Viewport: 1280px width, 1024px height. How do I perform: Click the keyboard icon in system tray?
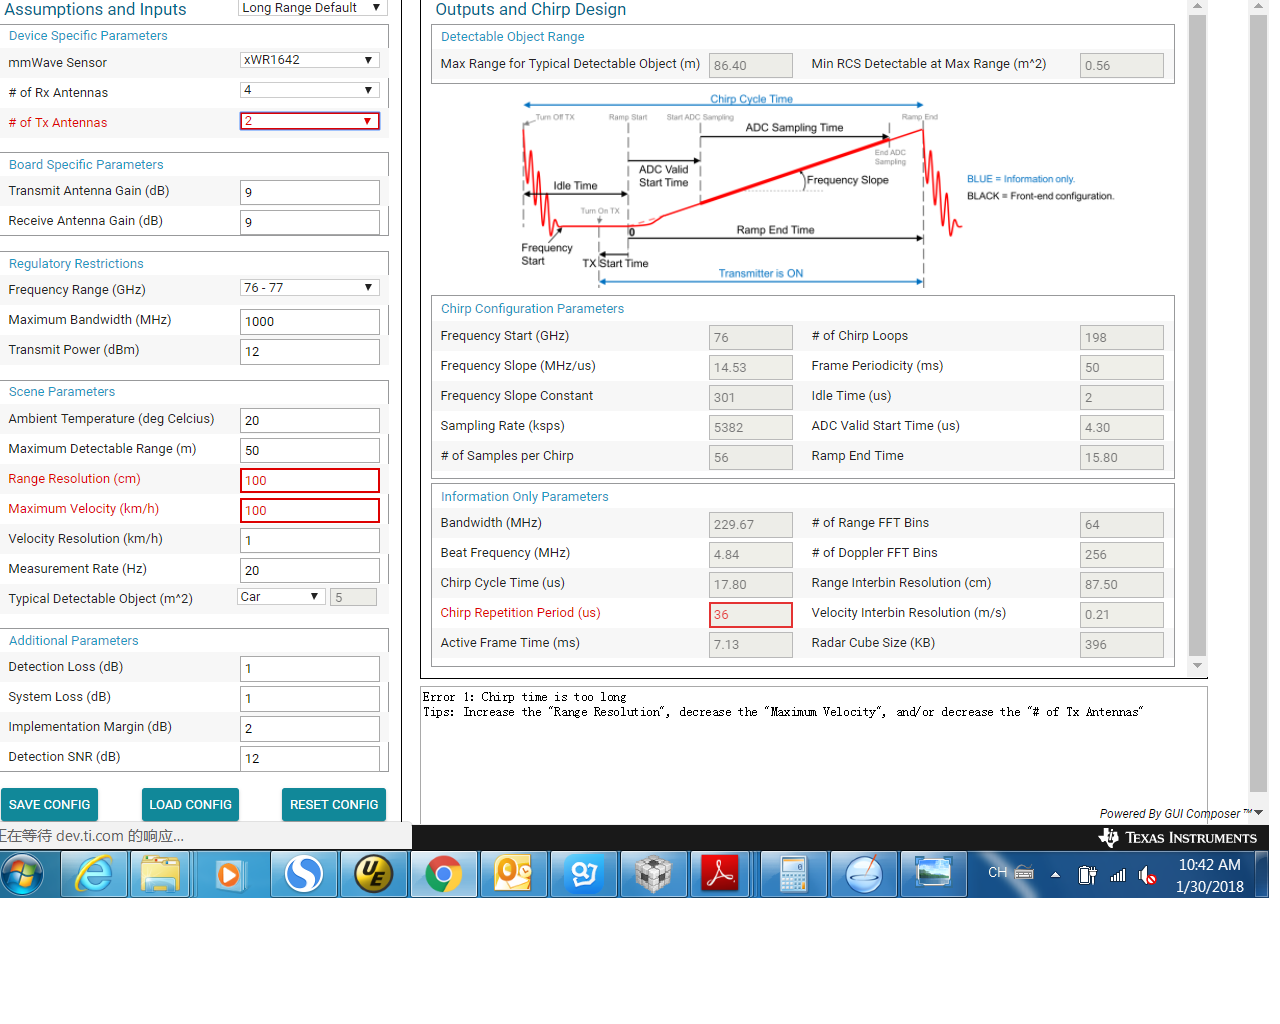pos(1024,873)
